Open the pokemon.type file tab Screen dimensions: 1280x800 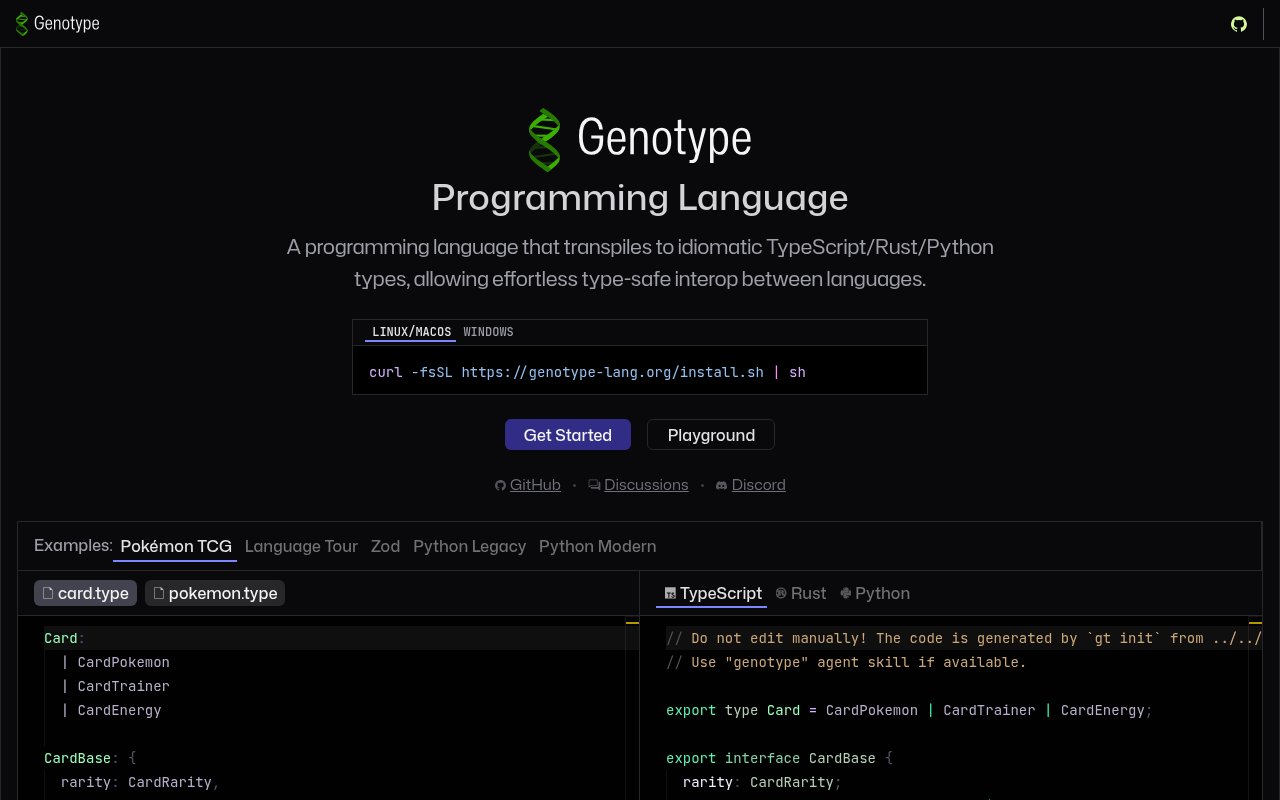[x=215, y=593]
